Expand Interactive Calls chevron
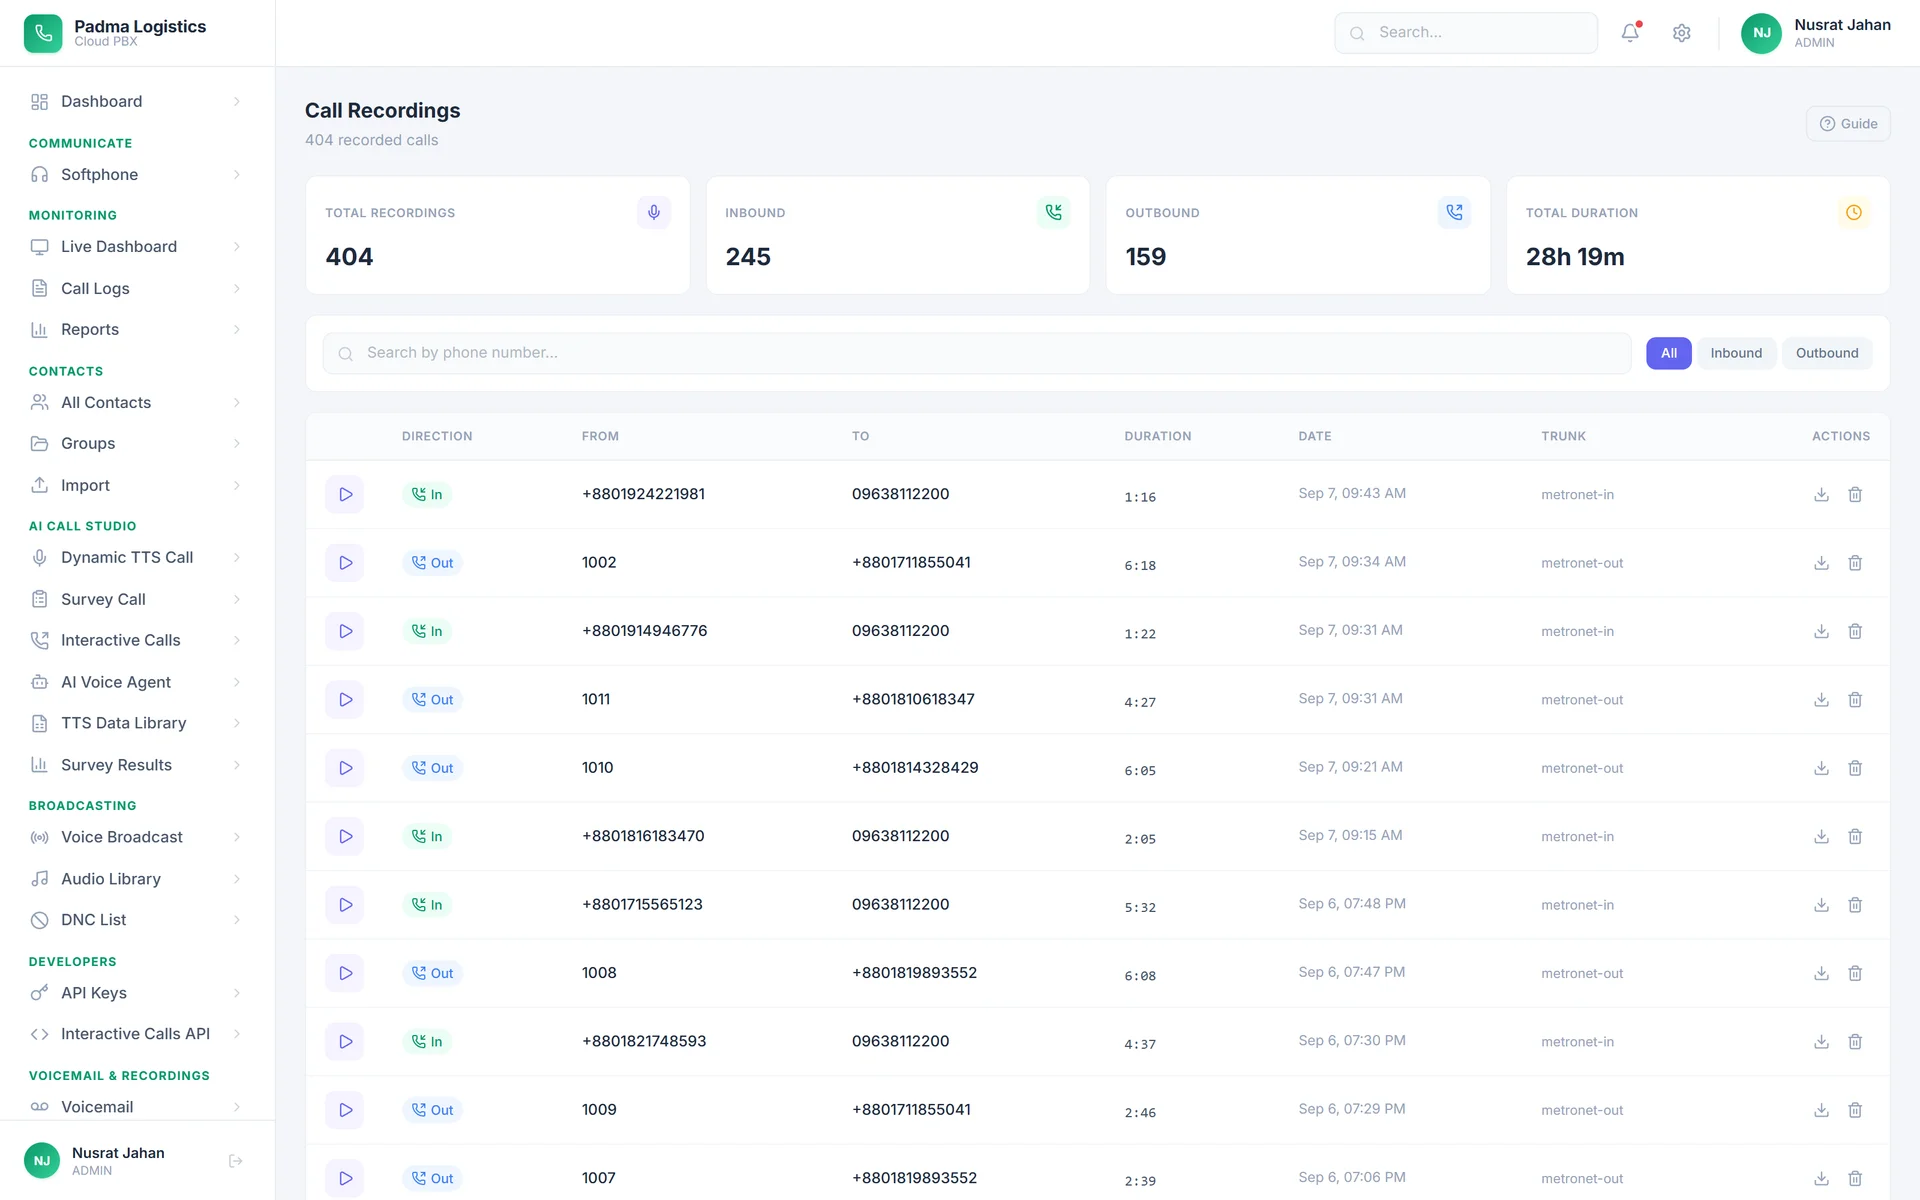Screen dimensions: 1920x1200 pos(237,640)
